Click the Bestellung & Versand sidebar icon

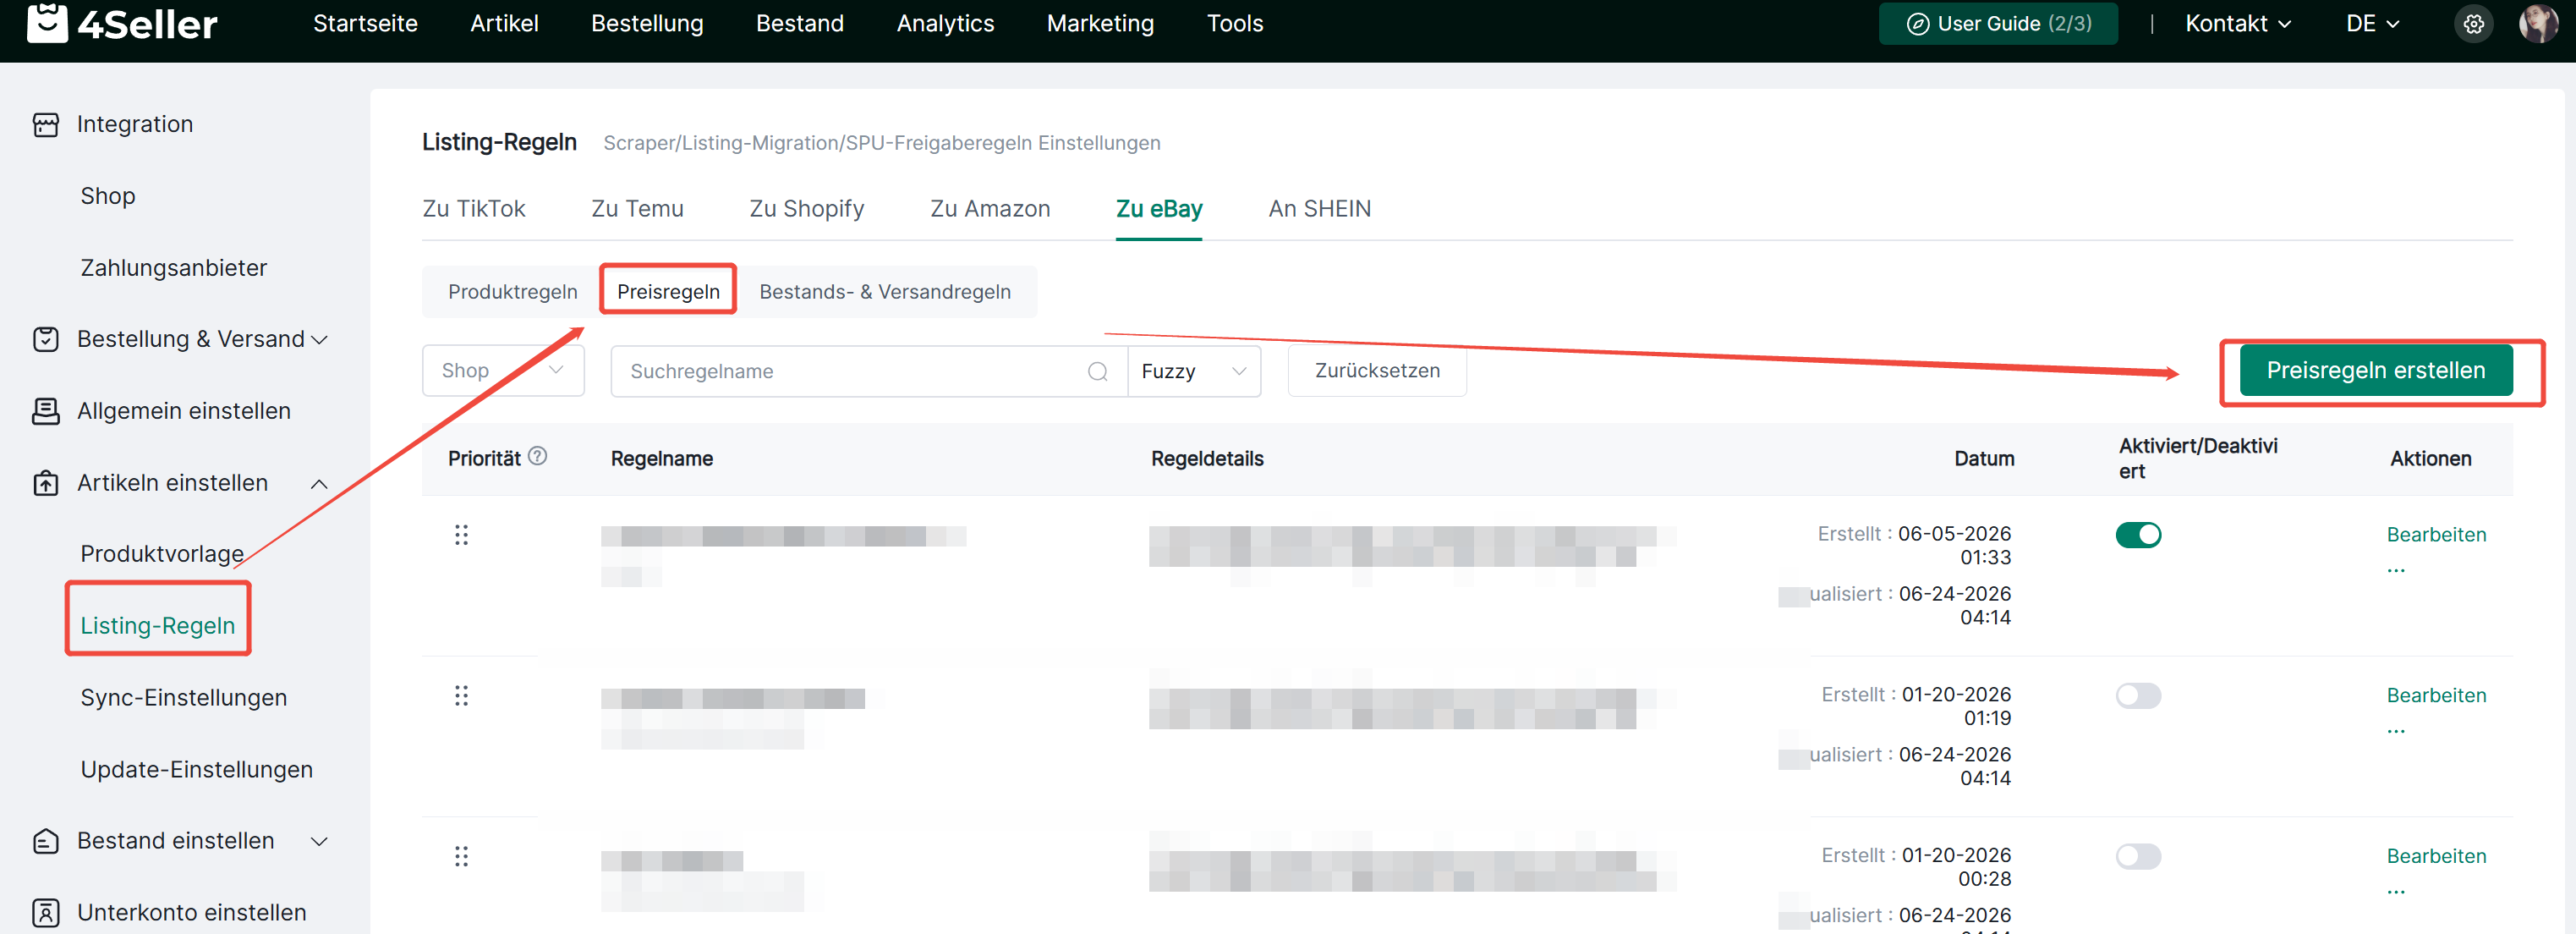click(46, 339)
